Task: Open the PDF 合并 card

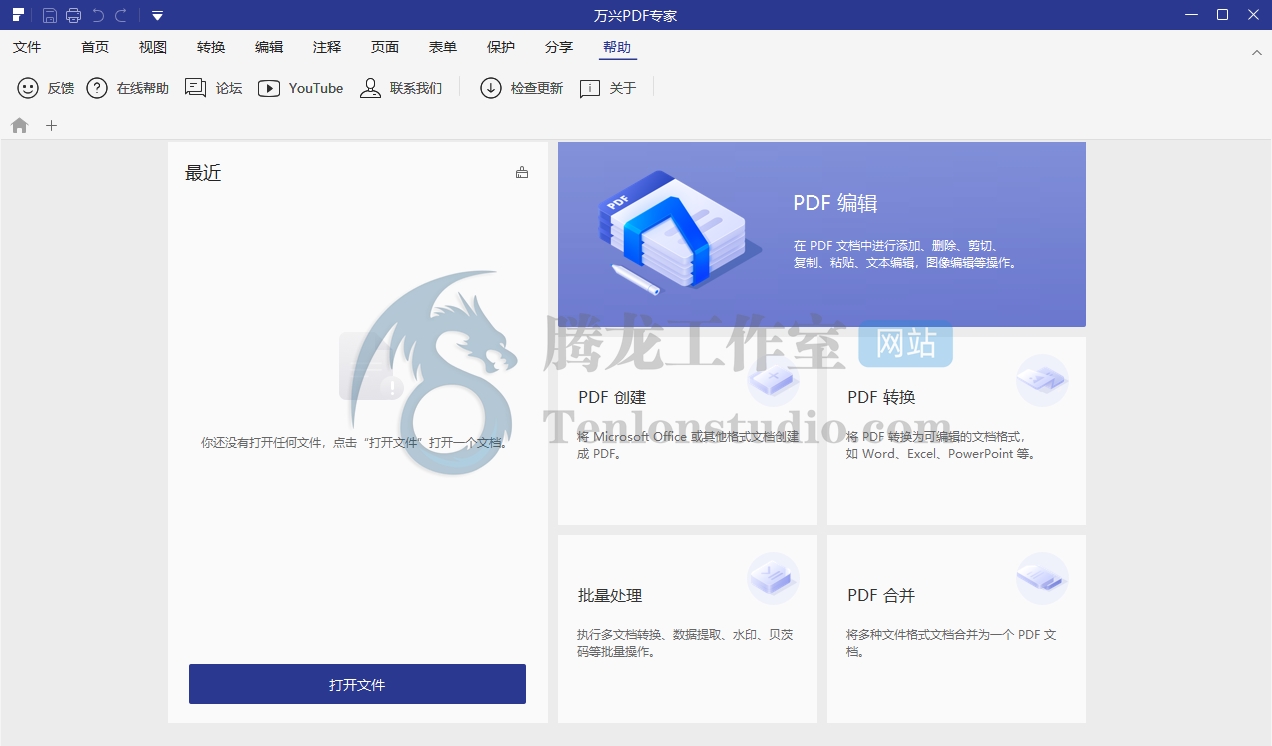Action: pyautogui.click(x=956, y=629)
